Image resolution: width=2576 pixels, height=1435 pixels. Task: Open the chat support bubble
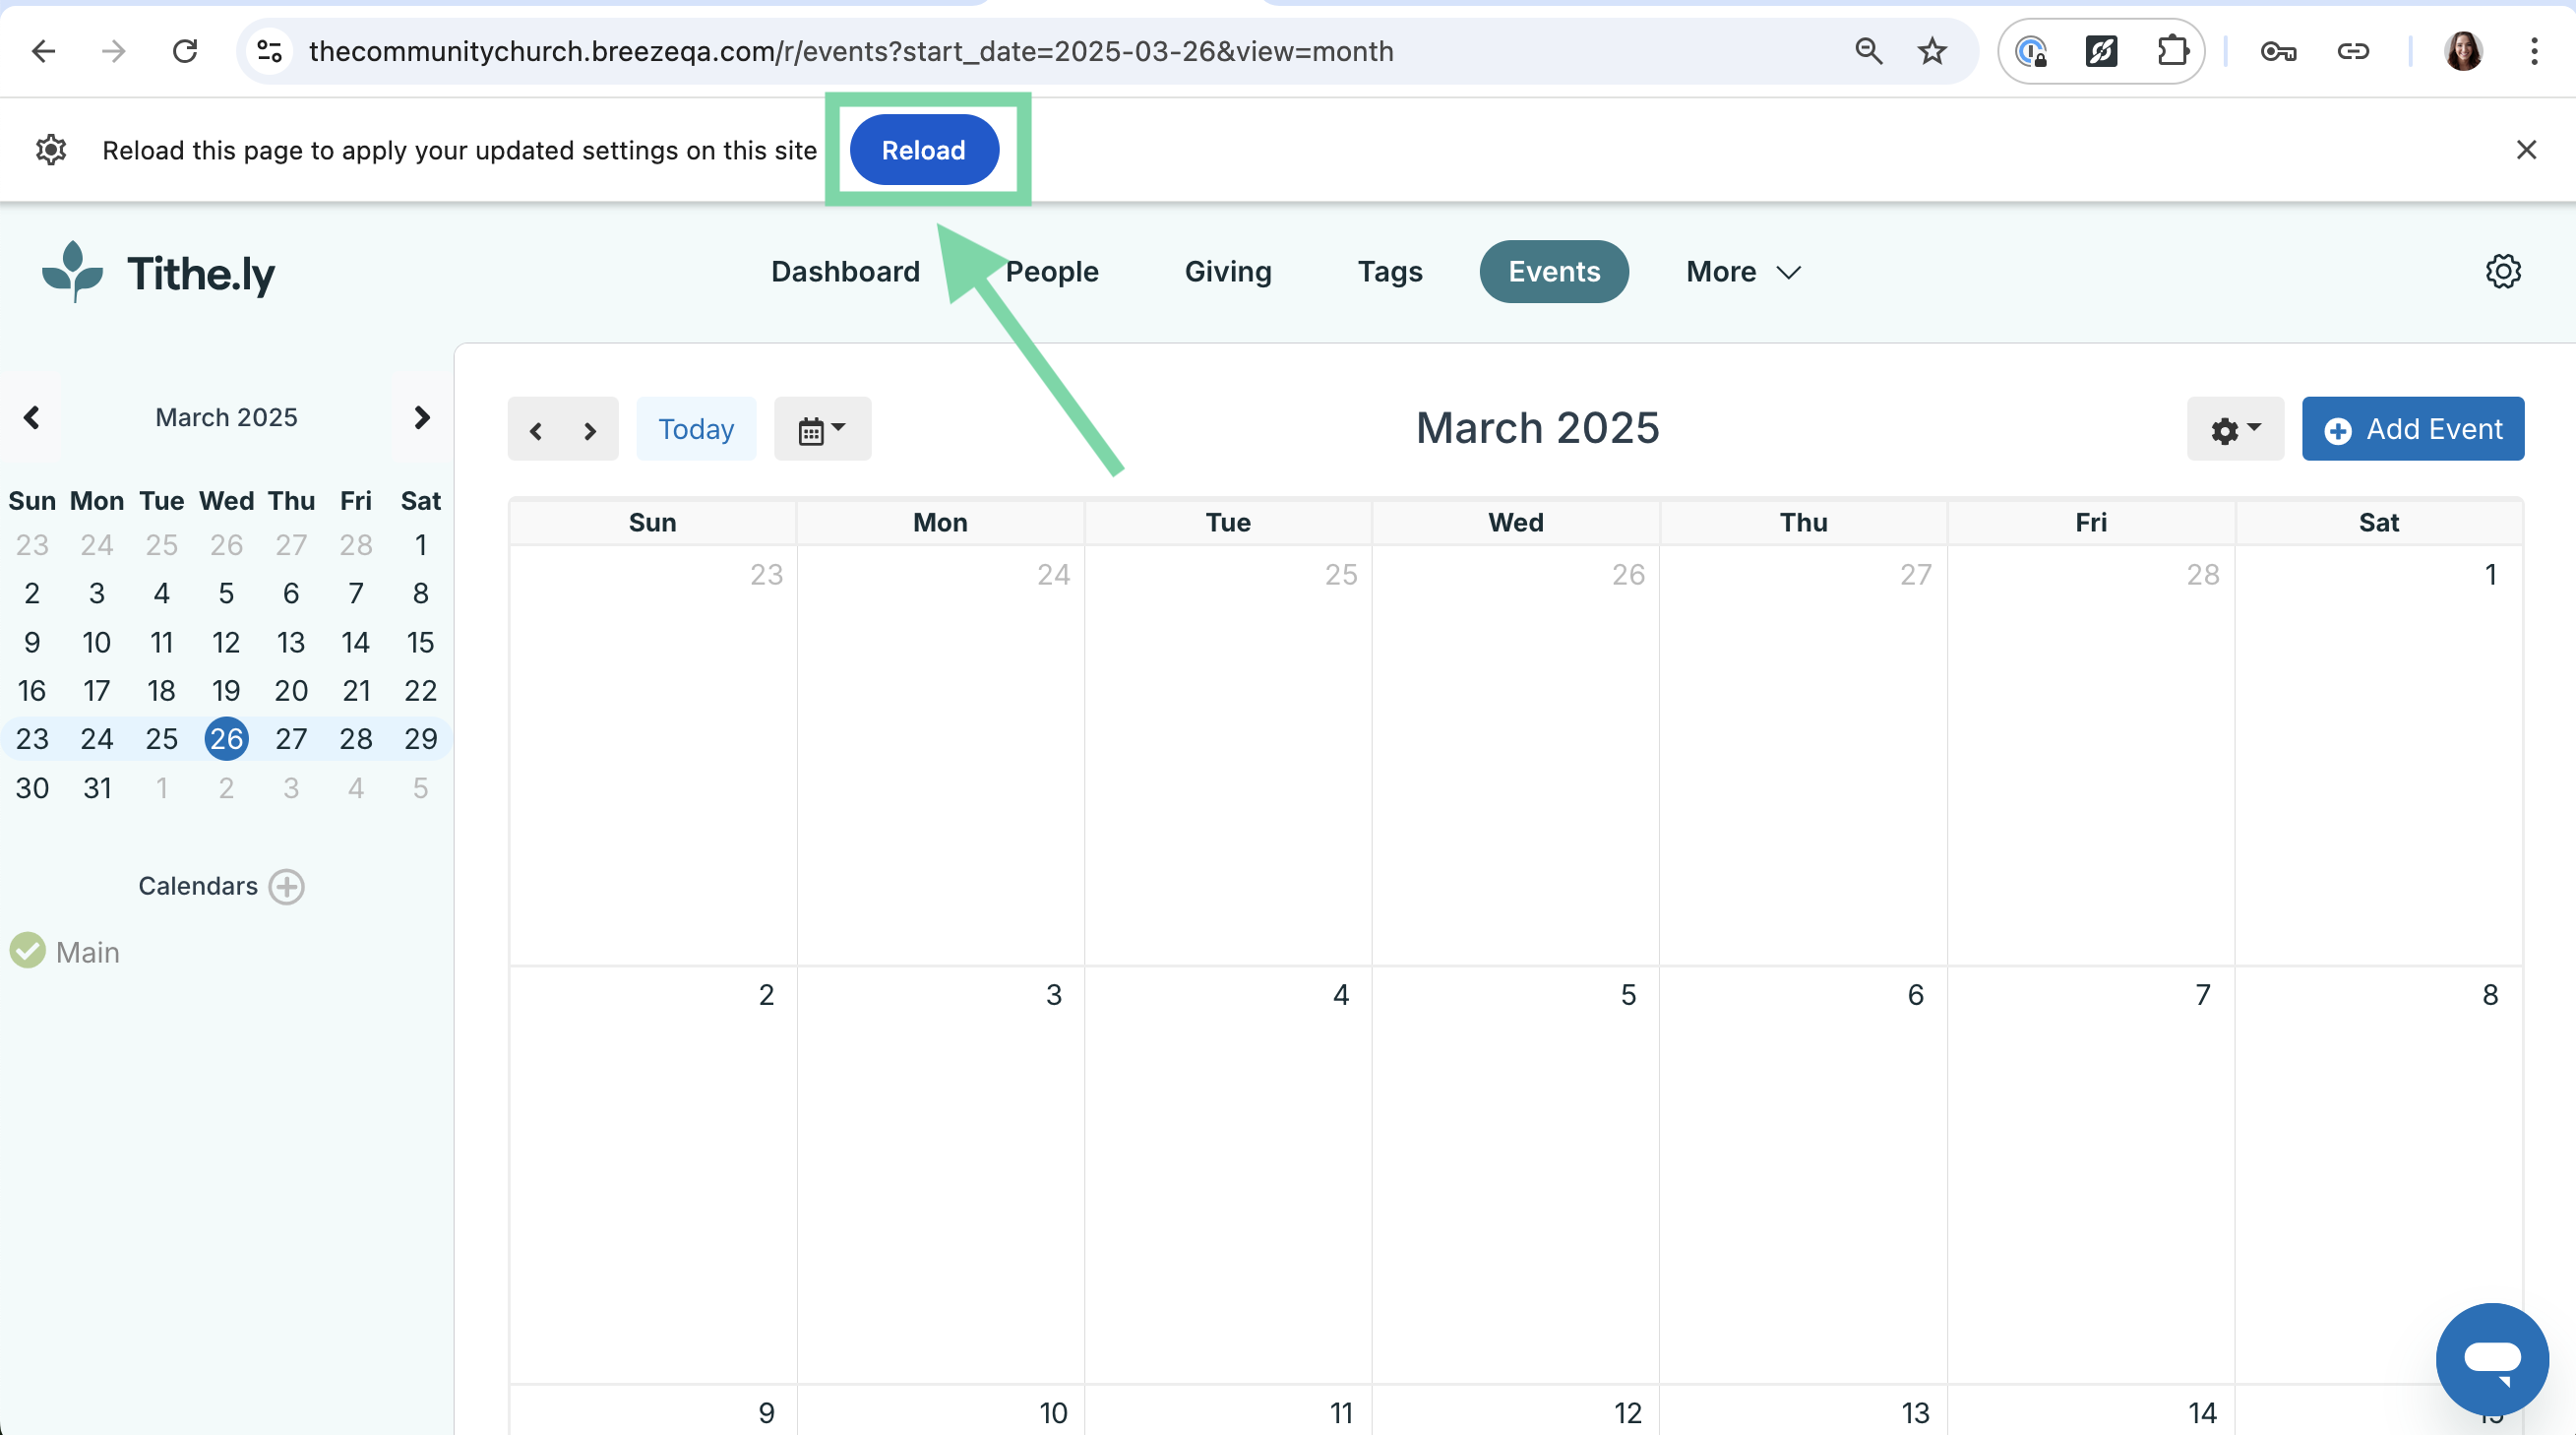pos(2492,1358)
